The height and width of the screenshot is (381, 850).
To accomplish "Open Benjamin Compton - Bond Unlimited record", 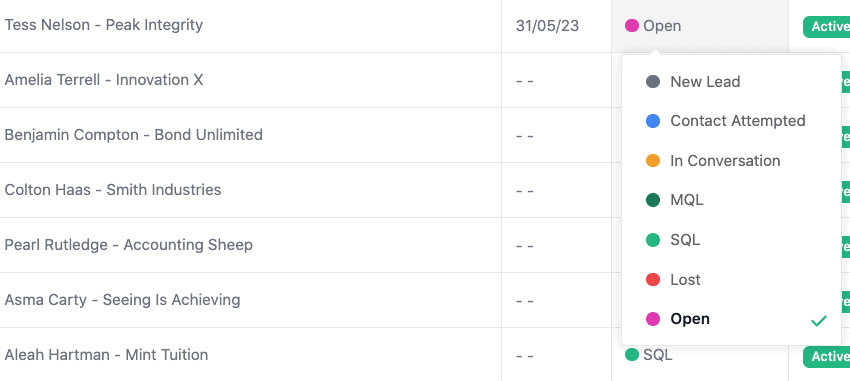I will (133, 135).
